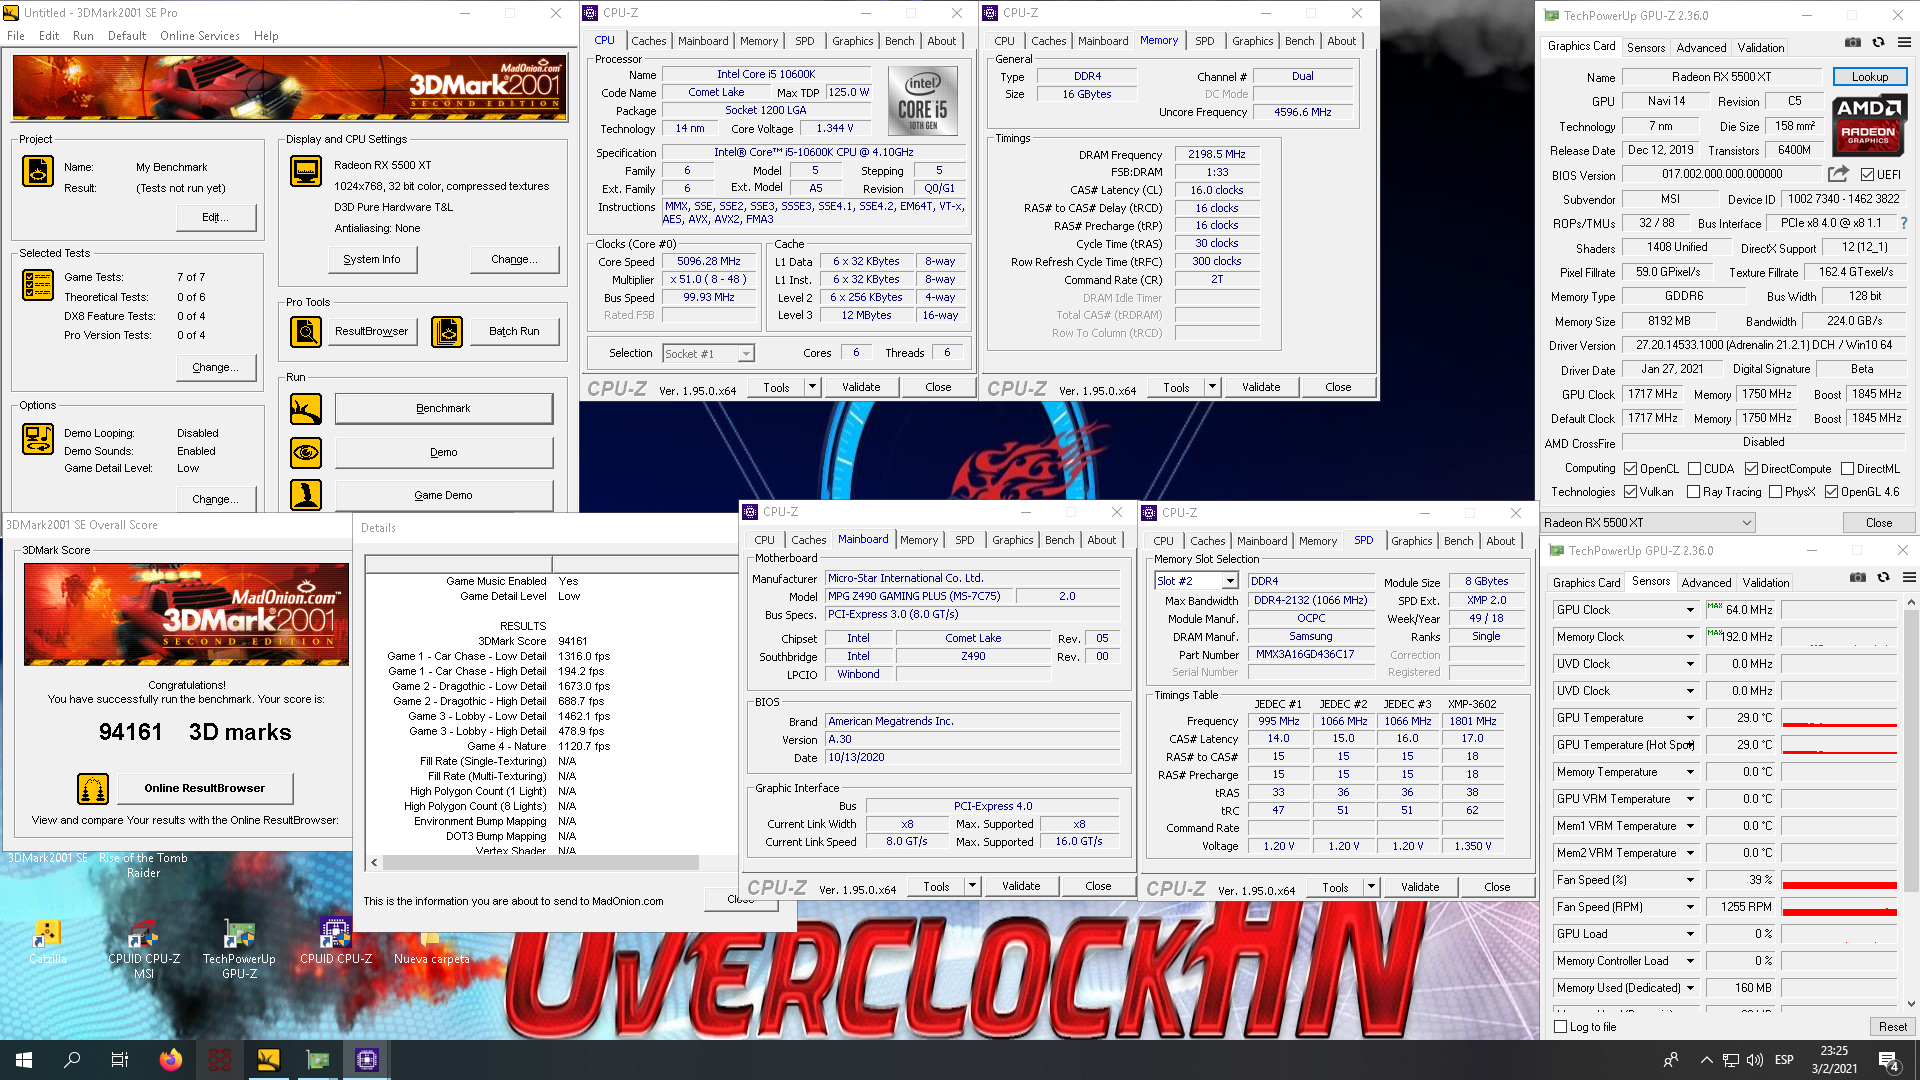Click the Reset button in GPU-Z Sensors
Screen dimensions: 1920x1080
[x=1892, y=1027]
